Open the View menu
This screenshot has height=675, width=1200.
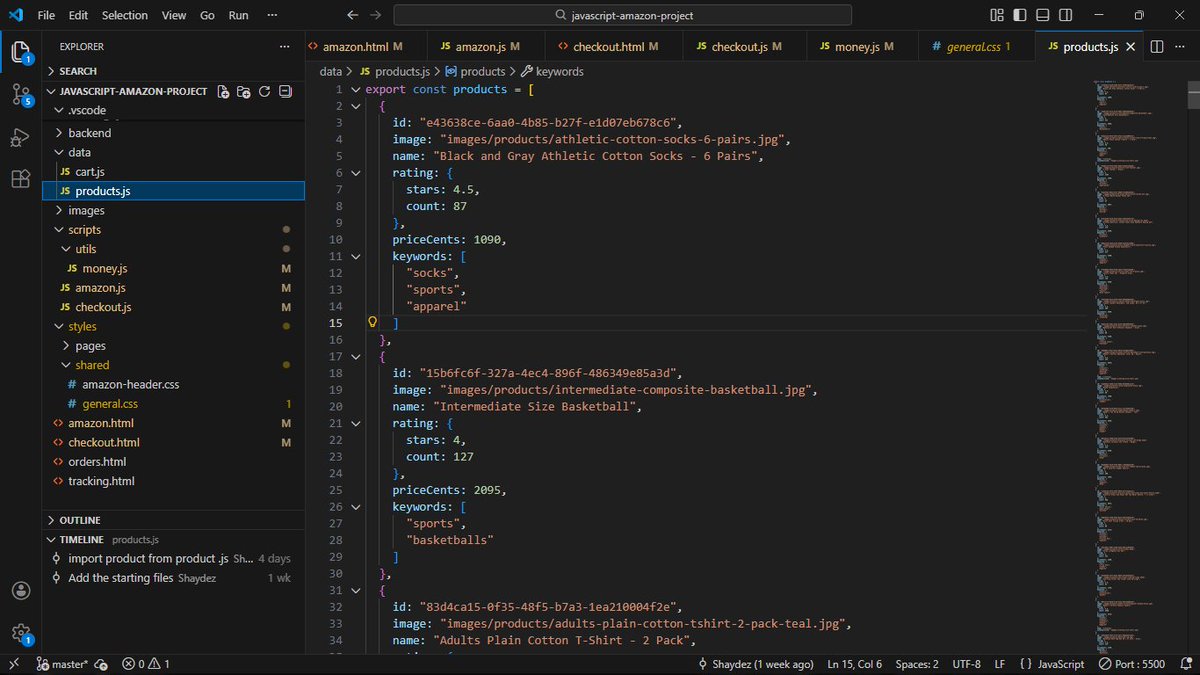174,15
